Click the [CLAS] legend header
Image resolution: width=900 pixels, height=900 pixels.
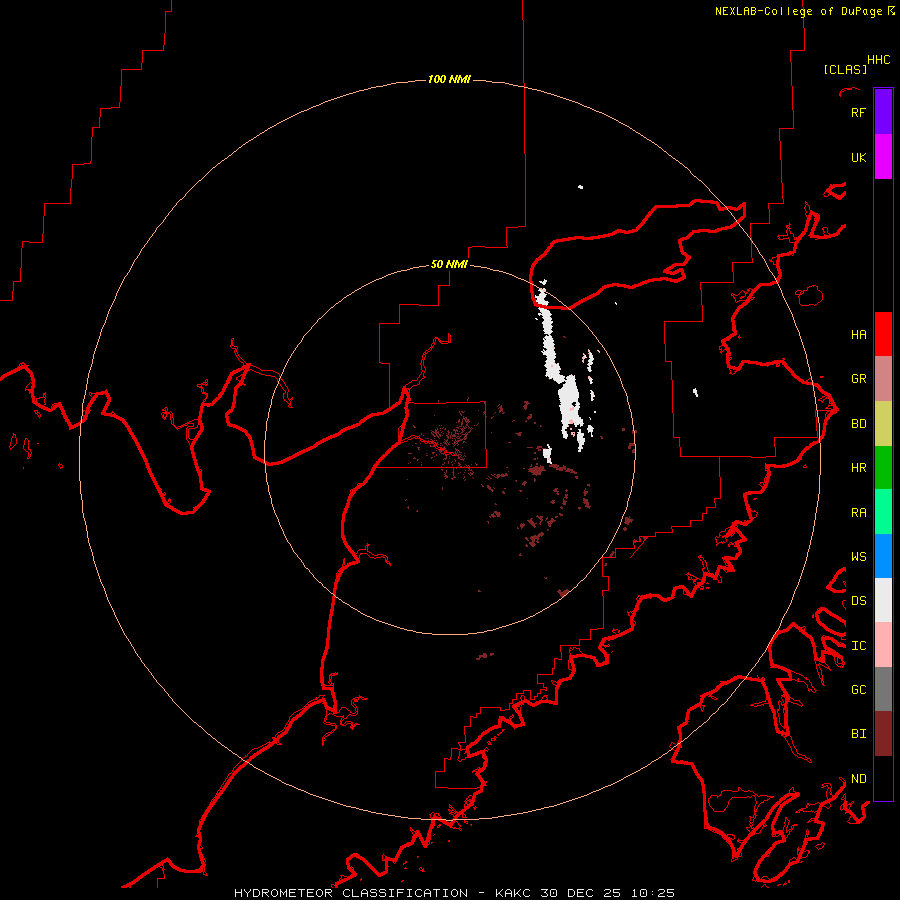point(845,69)
